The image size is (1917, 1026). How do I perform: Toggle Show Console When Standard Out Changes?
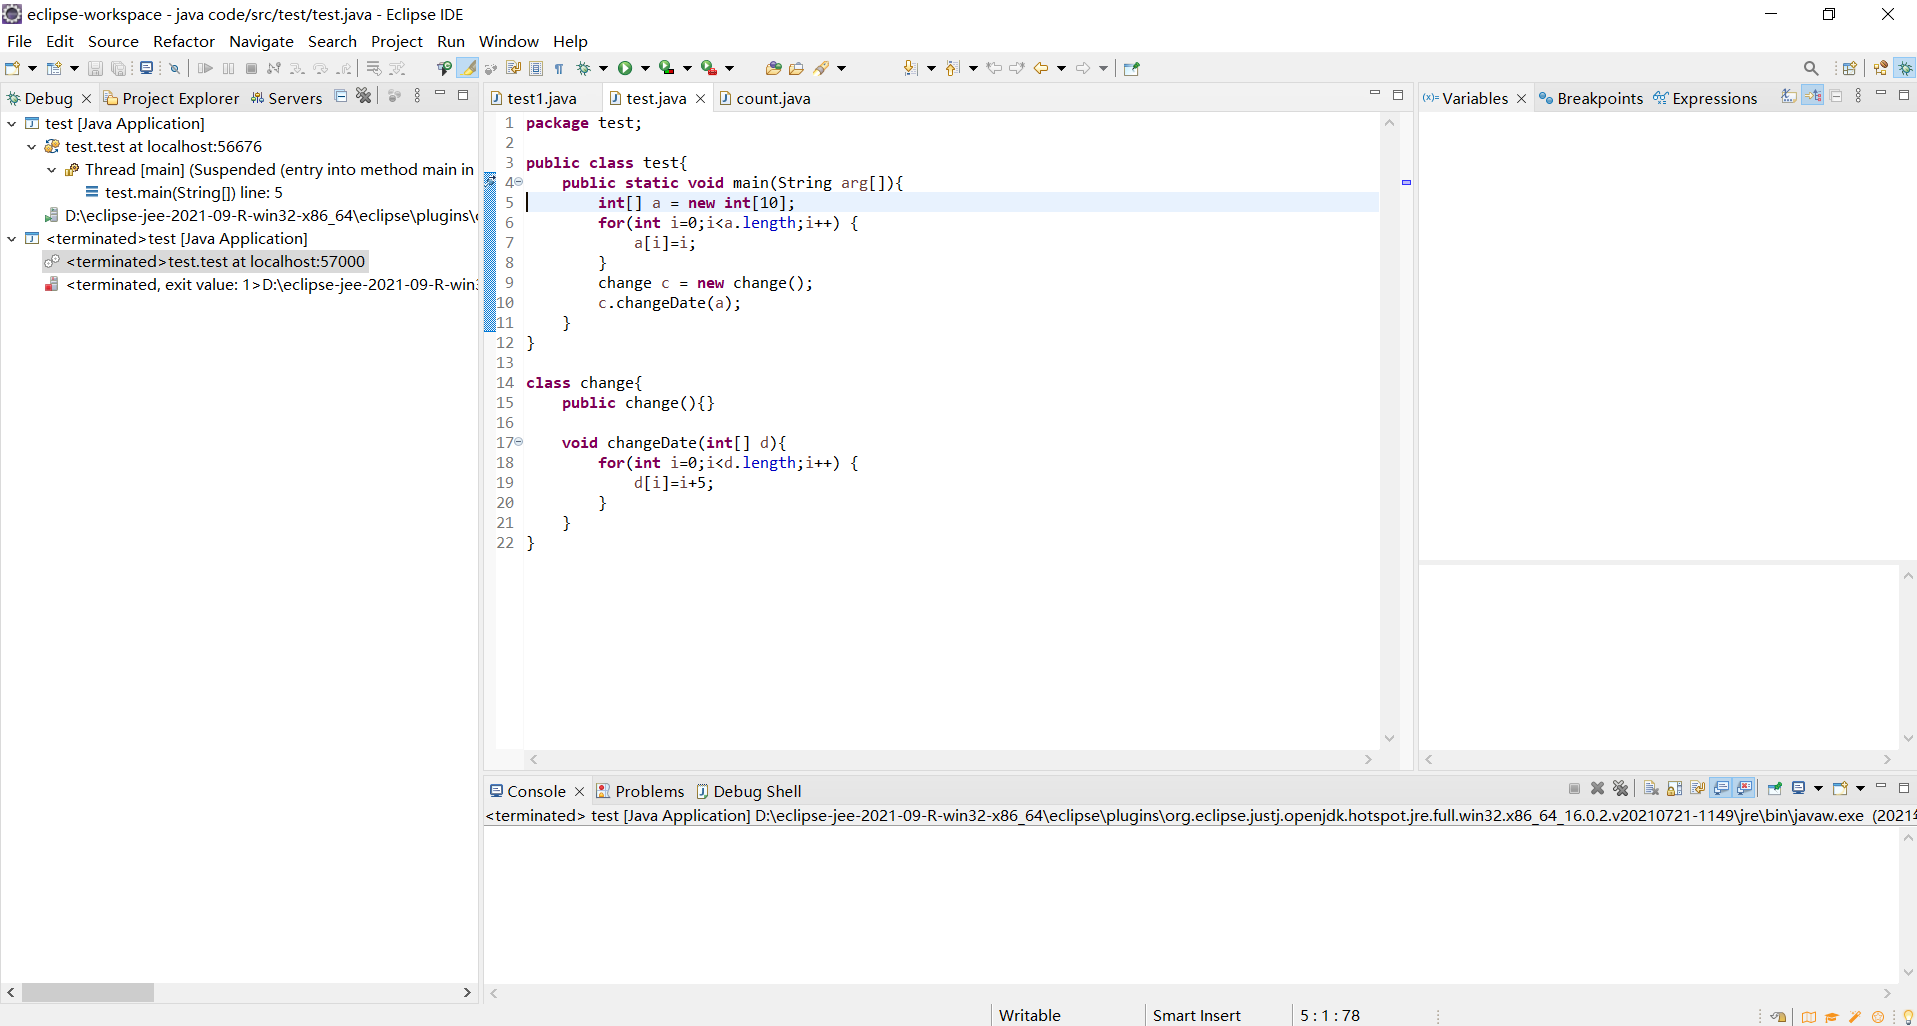tap(1720, 789)
